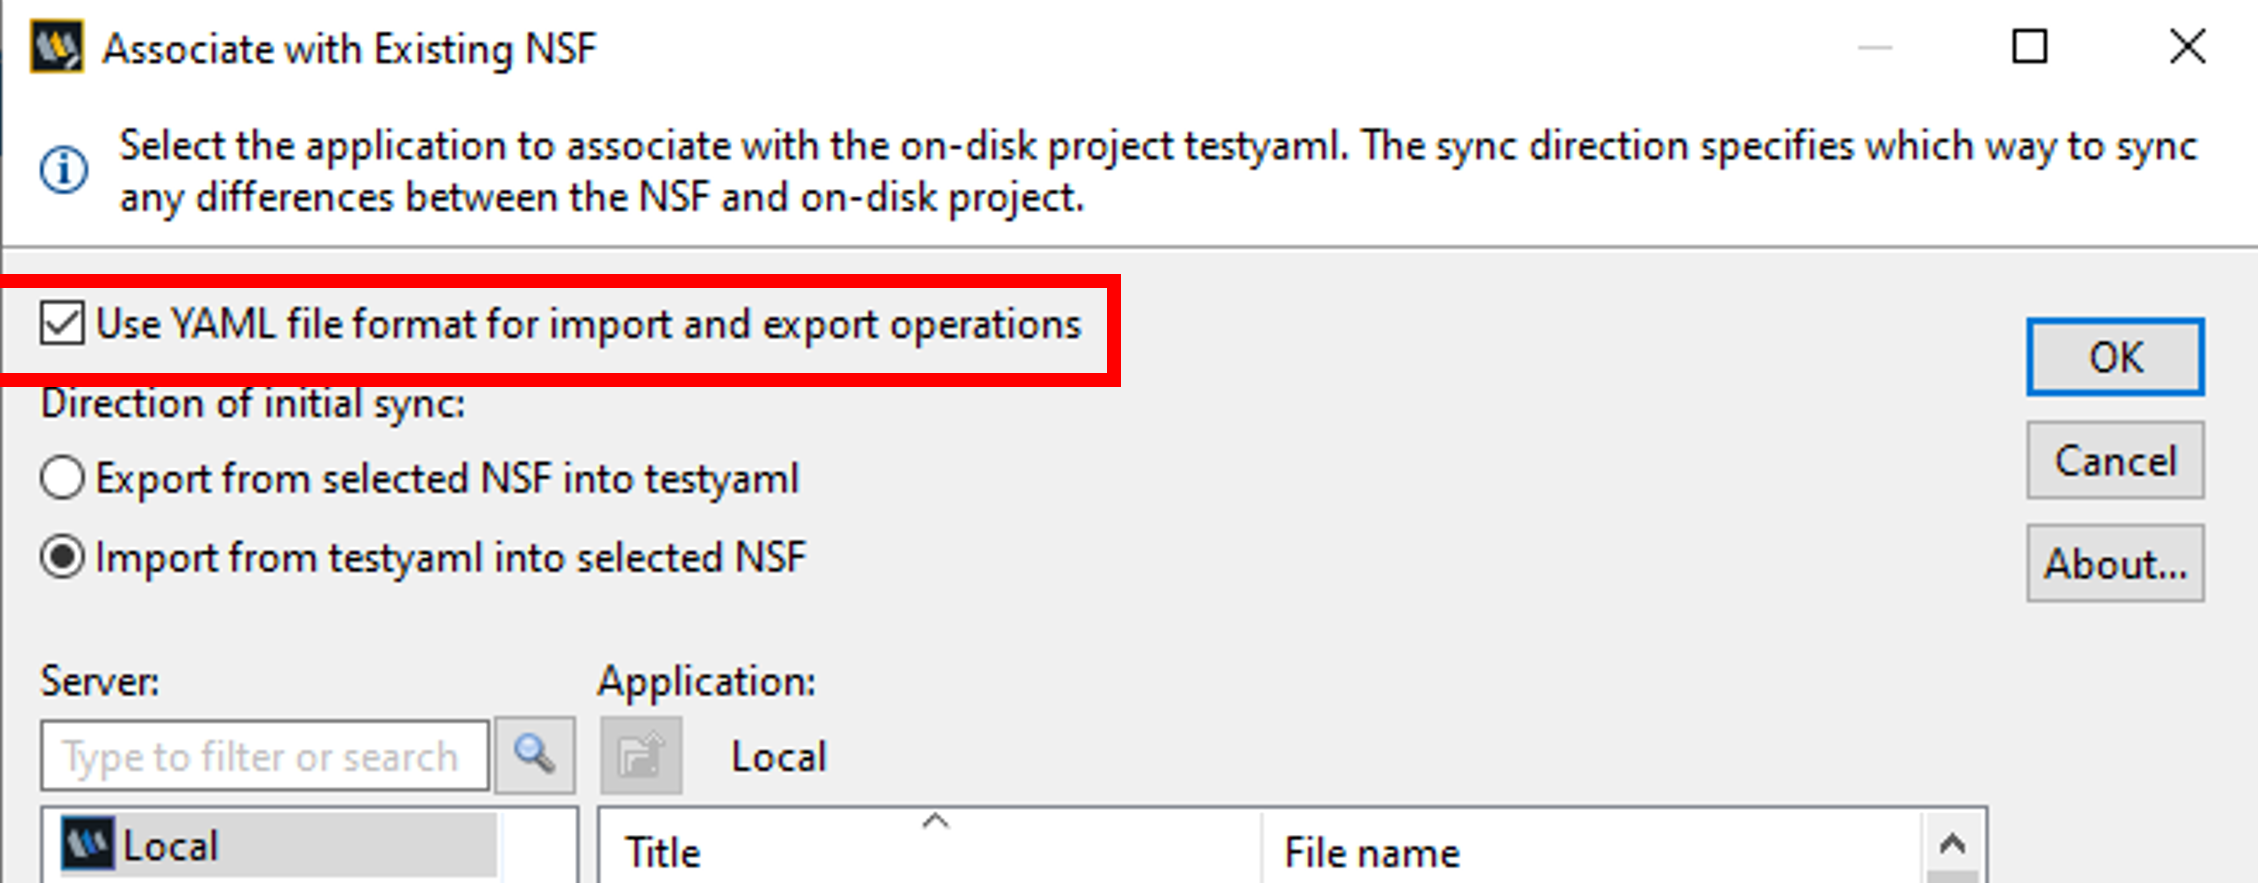Confirm the association with OK
Viewport: 2258px width, 883px height.
2114,357
